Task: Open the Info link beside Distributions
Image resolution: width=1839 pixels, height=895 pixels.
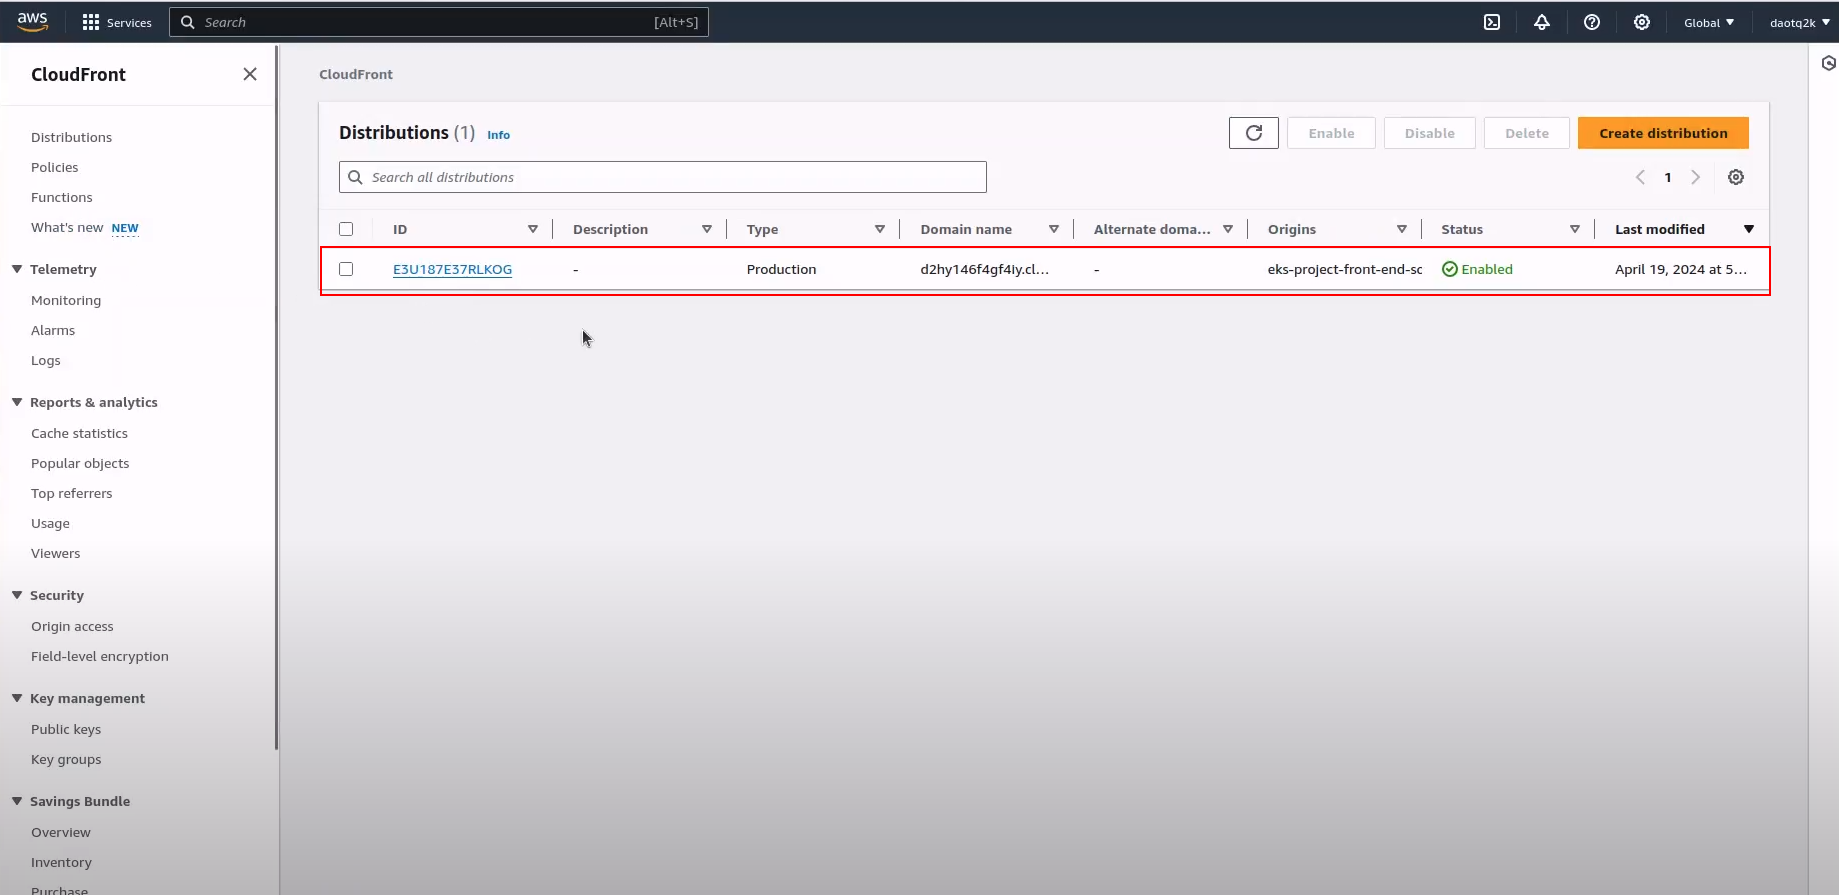Action: [x=498, y=135]
